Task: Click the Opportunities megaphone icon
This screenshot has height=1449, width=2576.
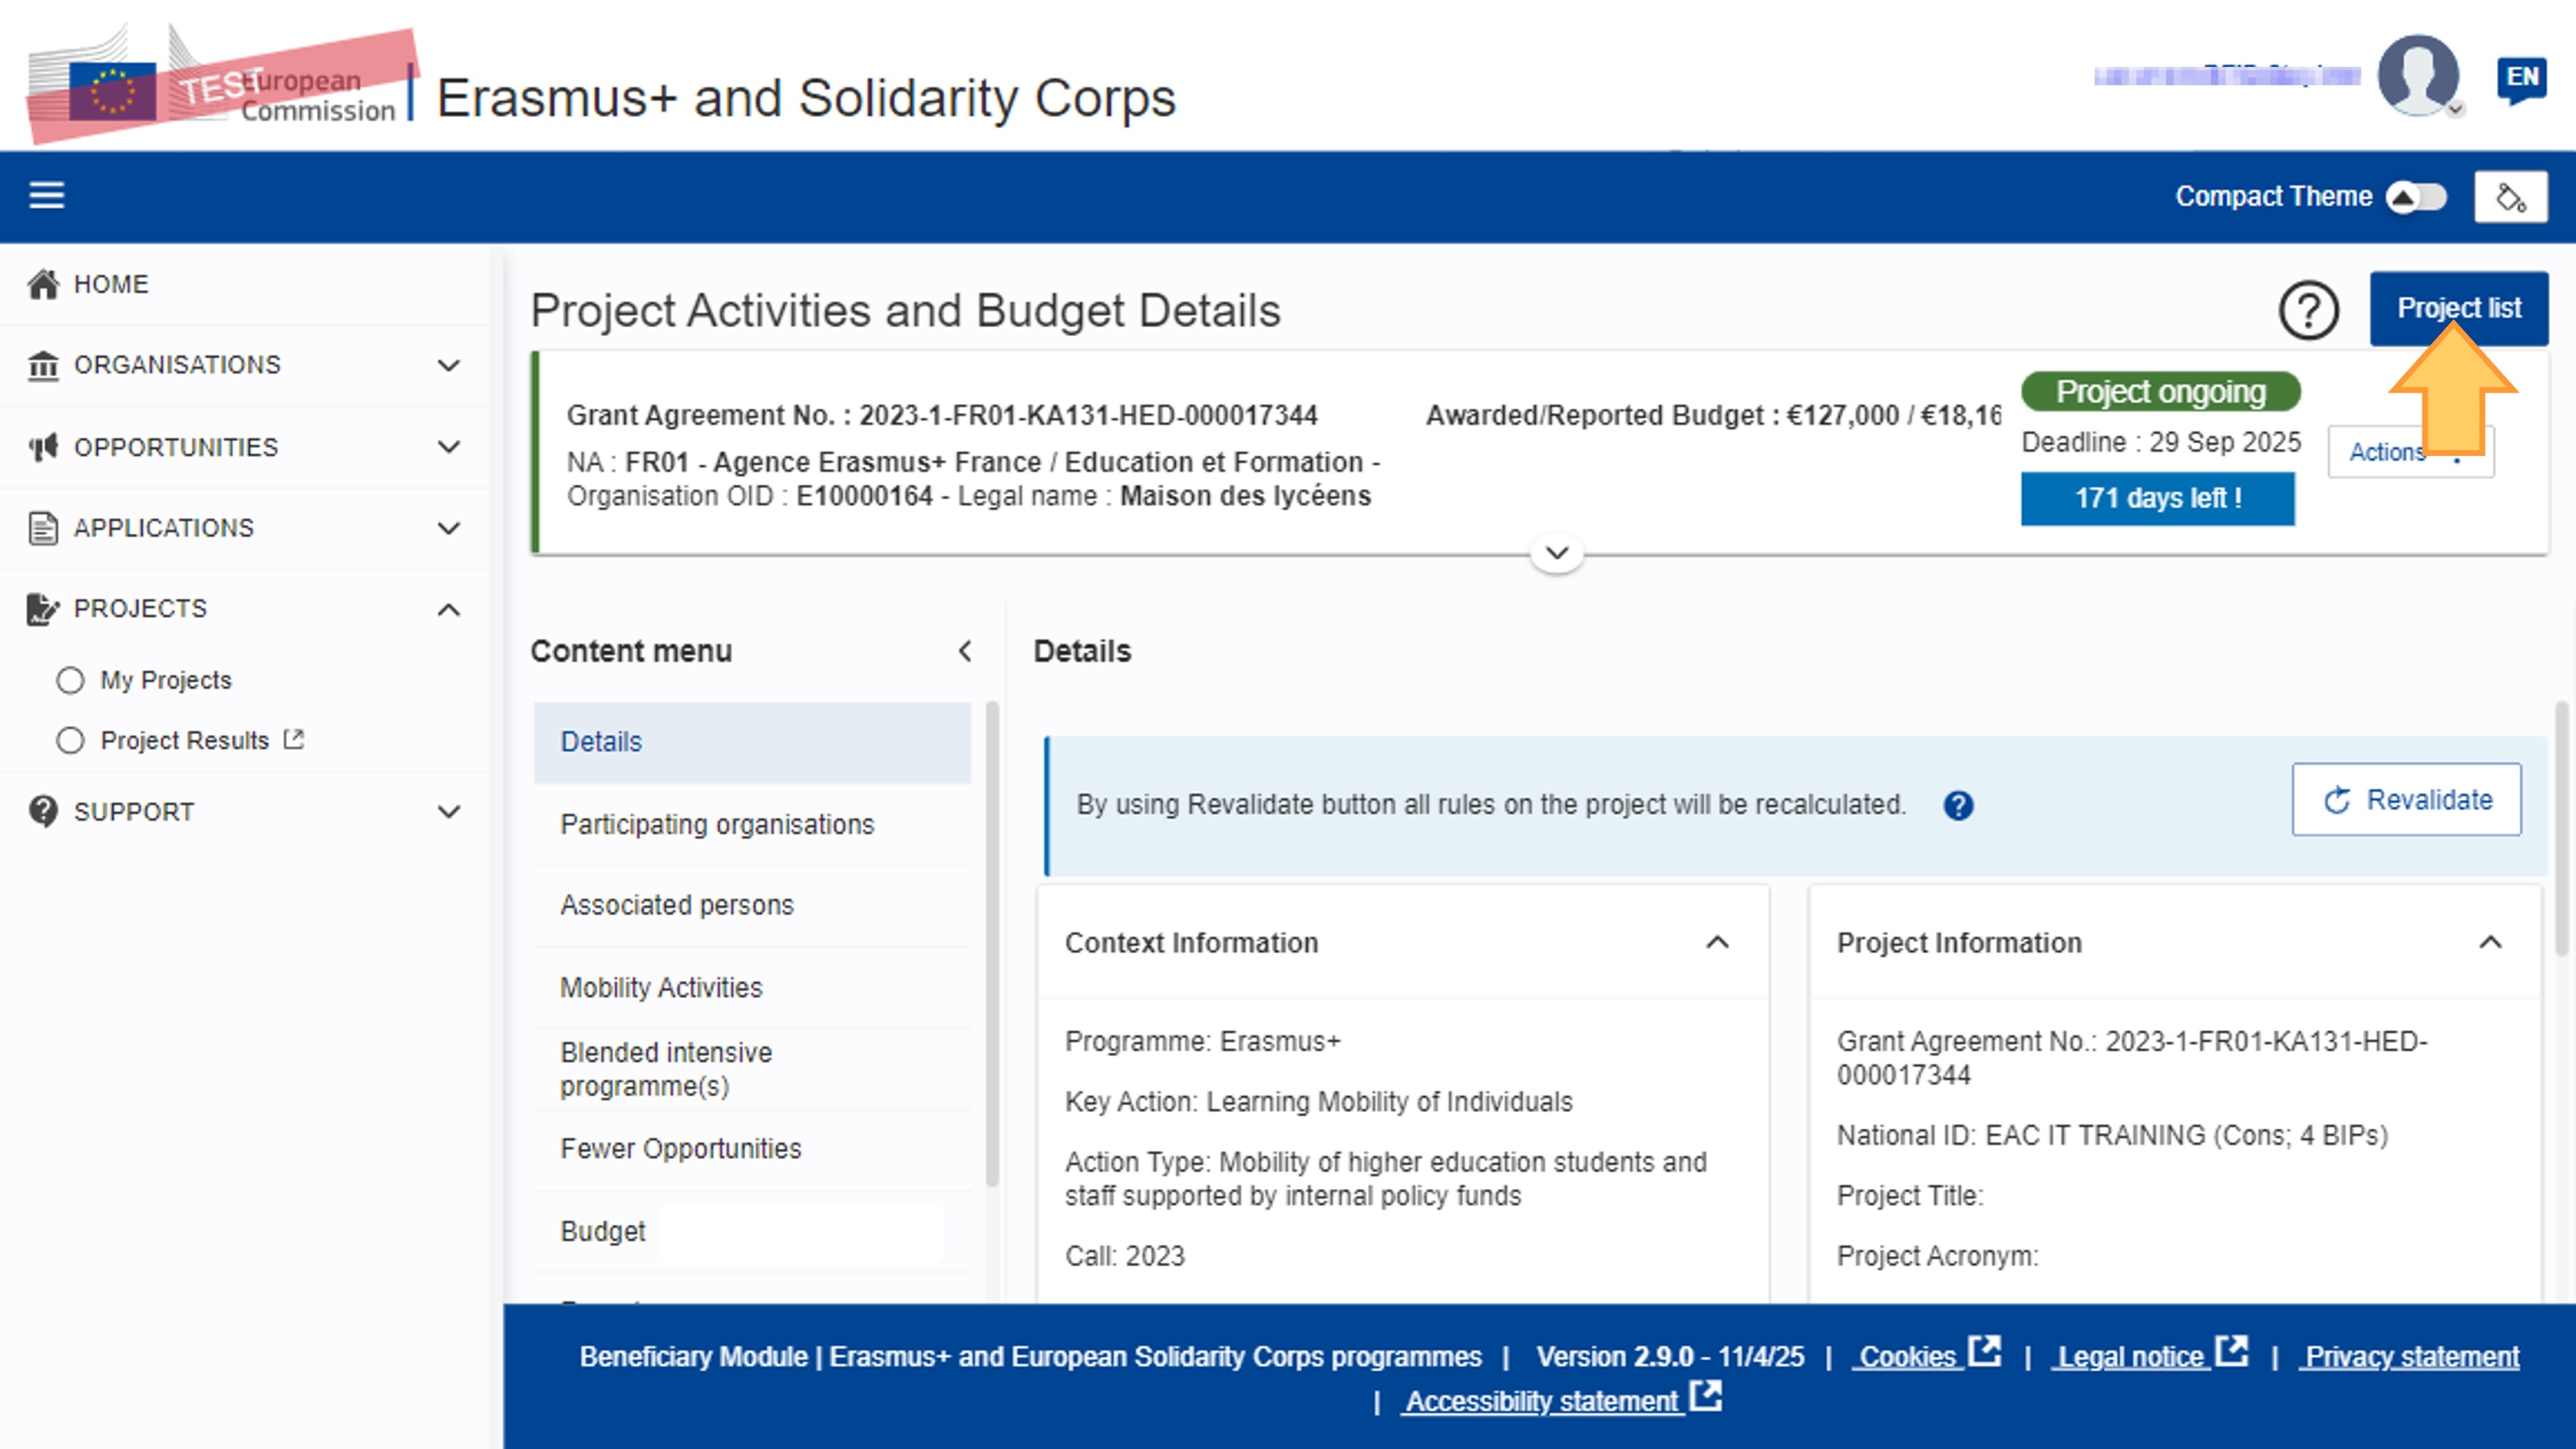Action: [43, 447]
